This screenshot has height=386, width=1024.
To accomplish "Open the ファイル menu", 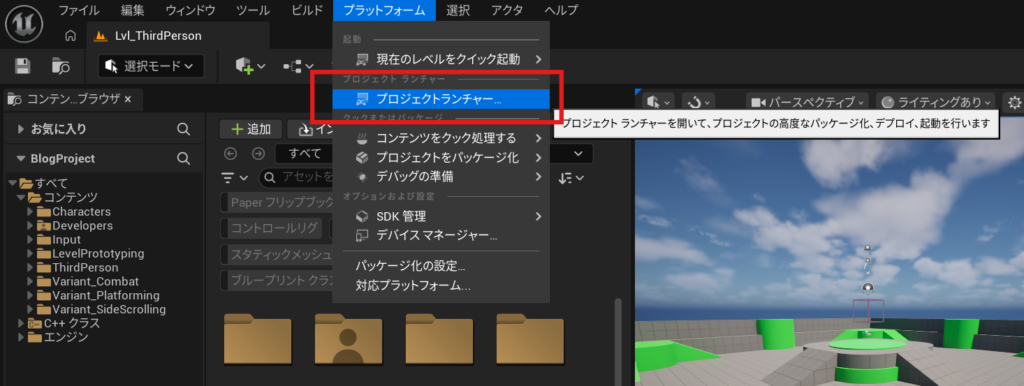I will point(79,10).
